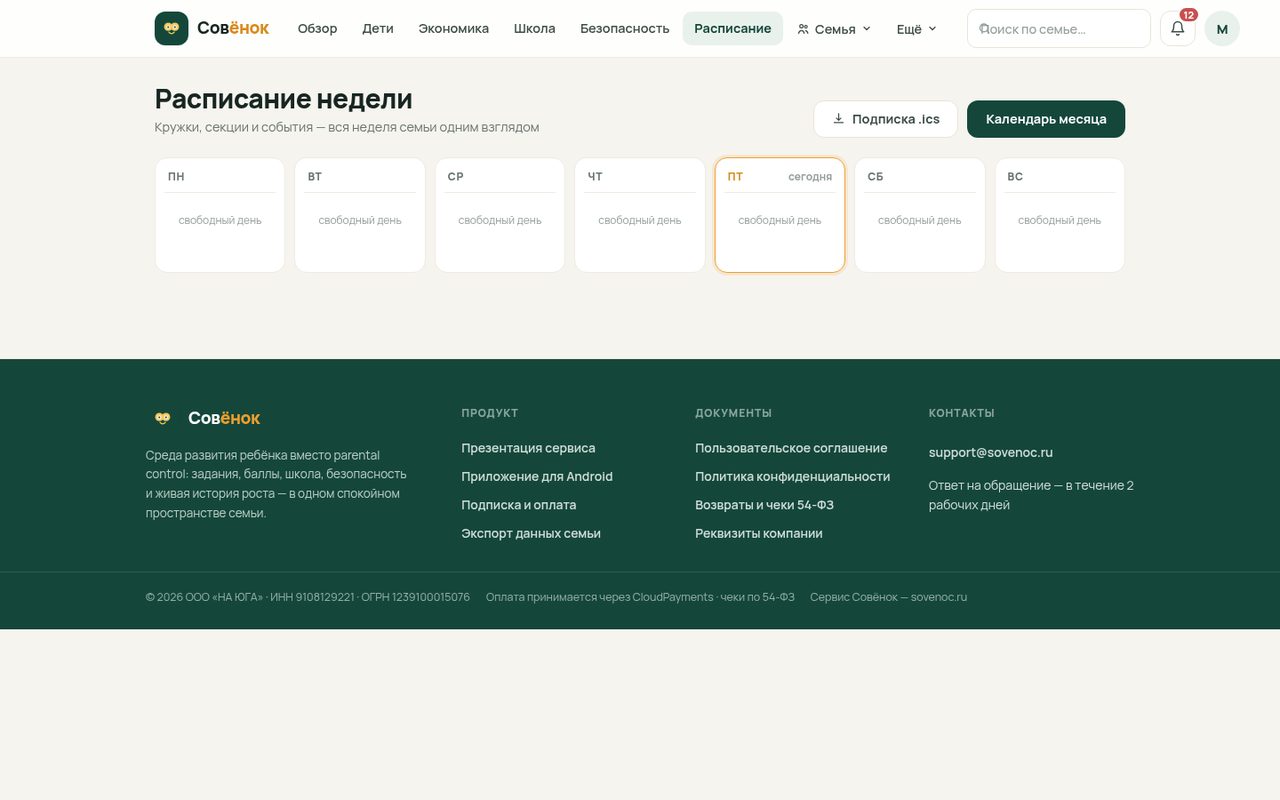Go to the Обзор tab
This screenshot has width=1280, height=800.
click(317, 29)
